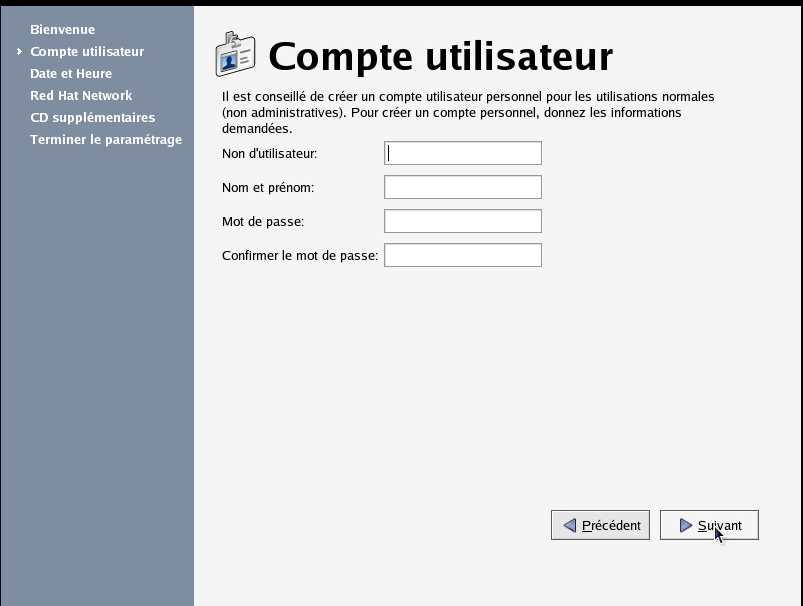The height and width of the screenshot is (606, 803).
Task: Click the Mot de passe label
Action: [263, 221]
